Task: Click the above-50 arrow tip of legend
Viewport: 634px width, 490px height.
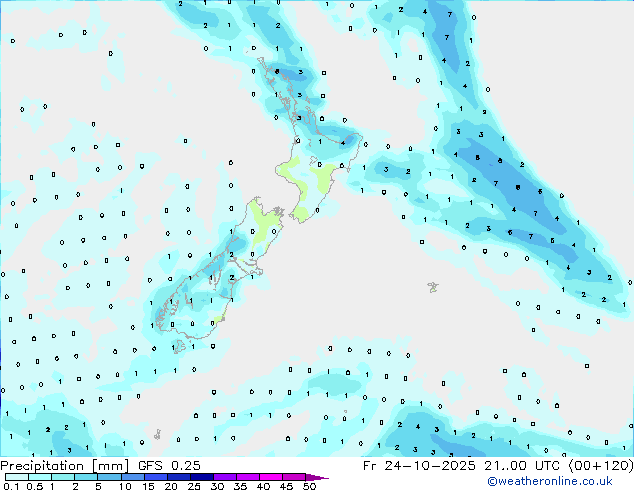Action: pyautogui.click(x=317, y=477)
